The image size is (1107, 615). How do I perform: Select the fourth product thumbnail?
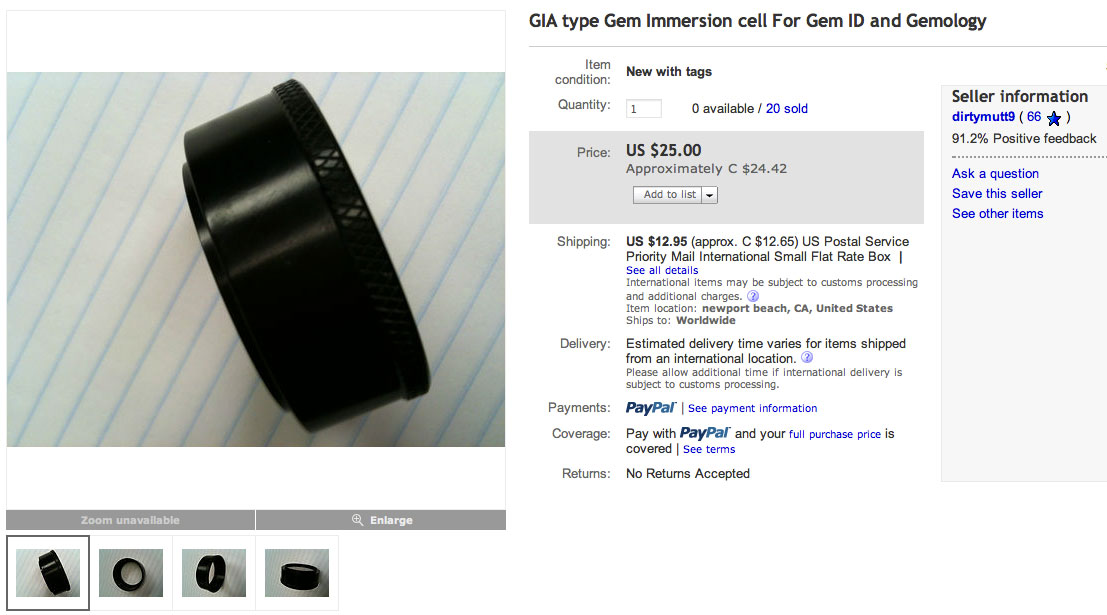(x=297, y=573)
